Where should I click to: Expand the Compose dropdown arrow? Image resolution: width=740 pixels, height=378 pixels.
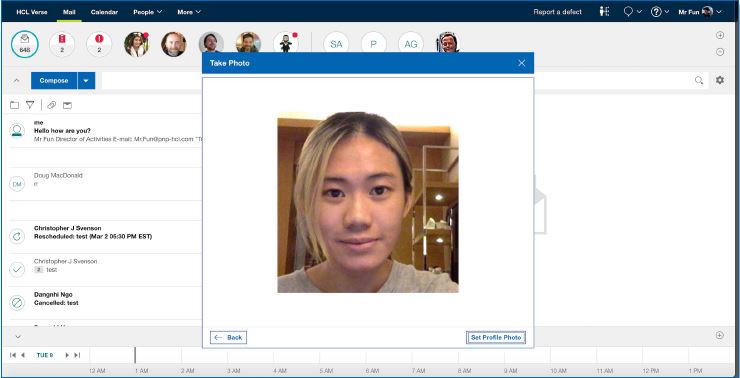pyautogui.click(x=86, y=81)
